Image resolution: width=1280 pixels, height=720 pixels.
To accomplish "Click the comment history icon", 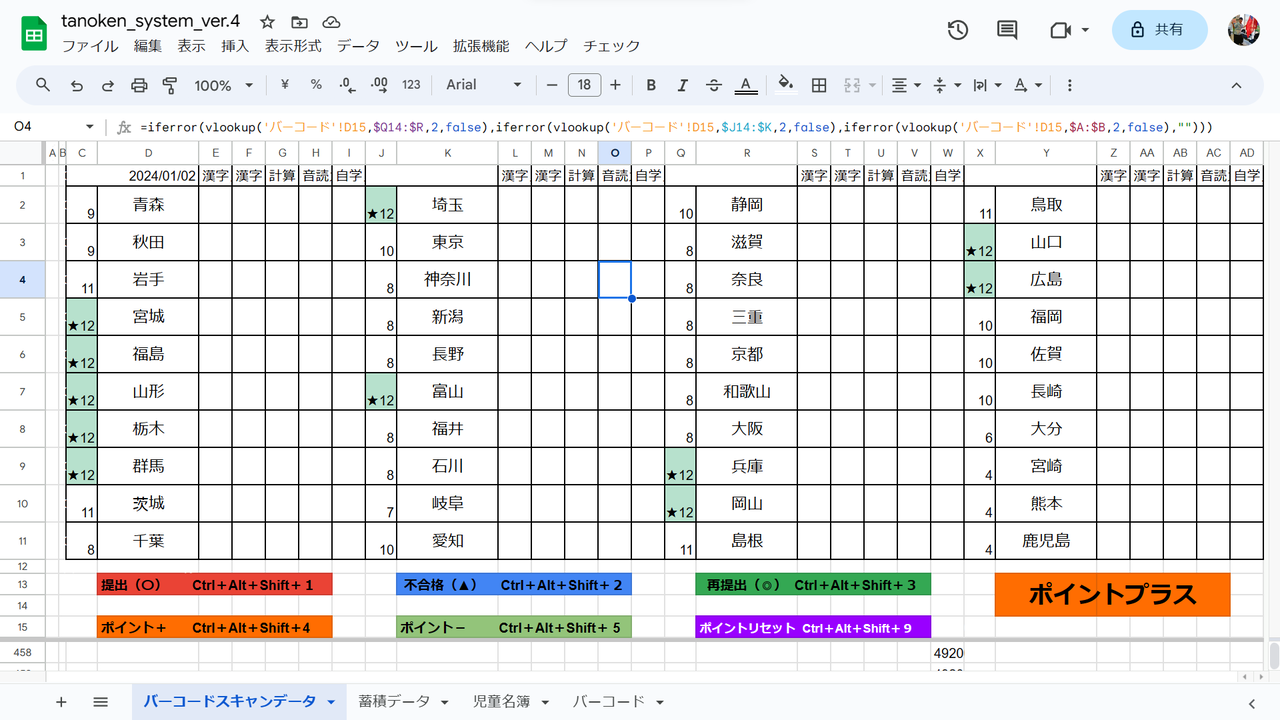I will pyautogui.click(x=1006, y=30).
